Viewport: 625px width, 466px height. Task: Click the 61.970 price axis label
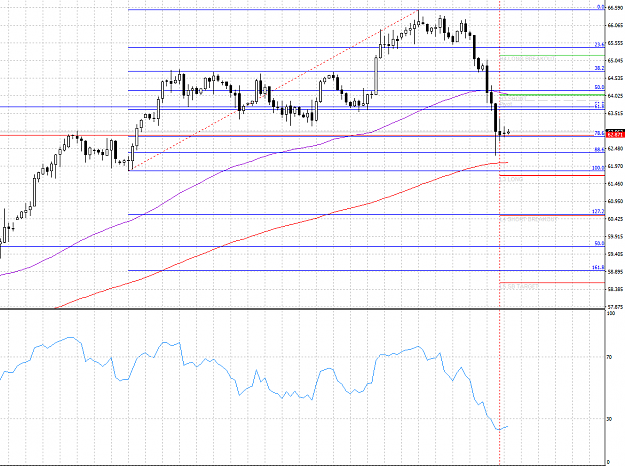[x=615, y=166]
